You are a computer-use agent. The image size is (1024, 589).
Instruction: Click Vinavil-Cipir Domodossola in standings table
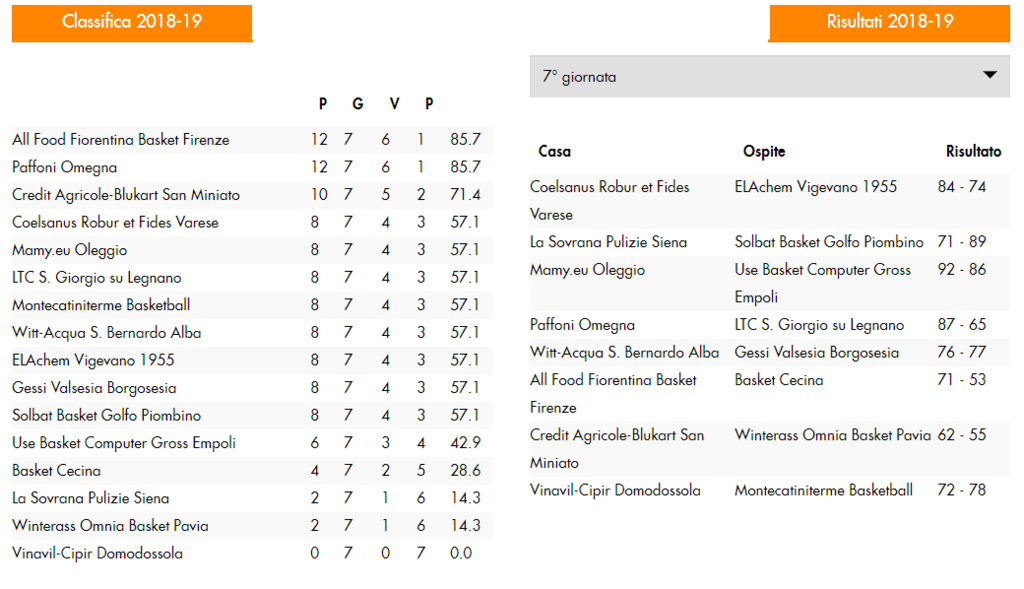(97, 553)
